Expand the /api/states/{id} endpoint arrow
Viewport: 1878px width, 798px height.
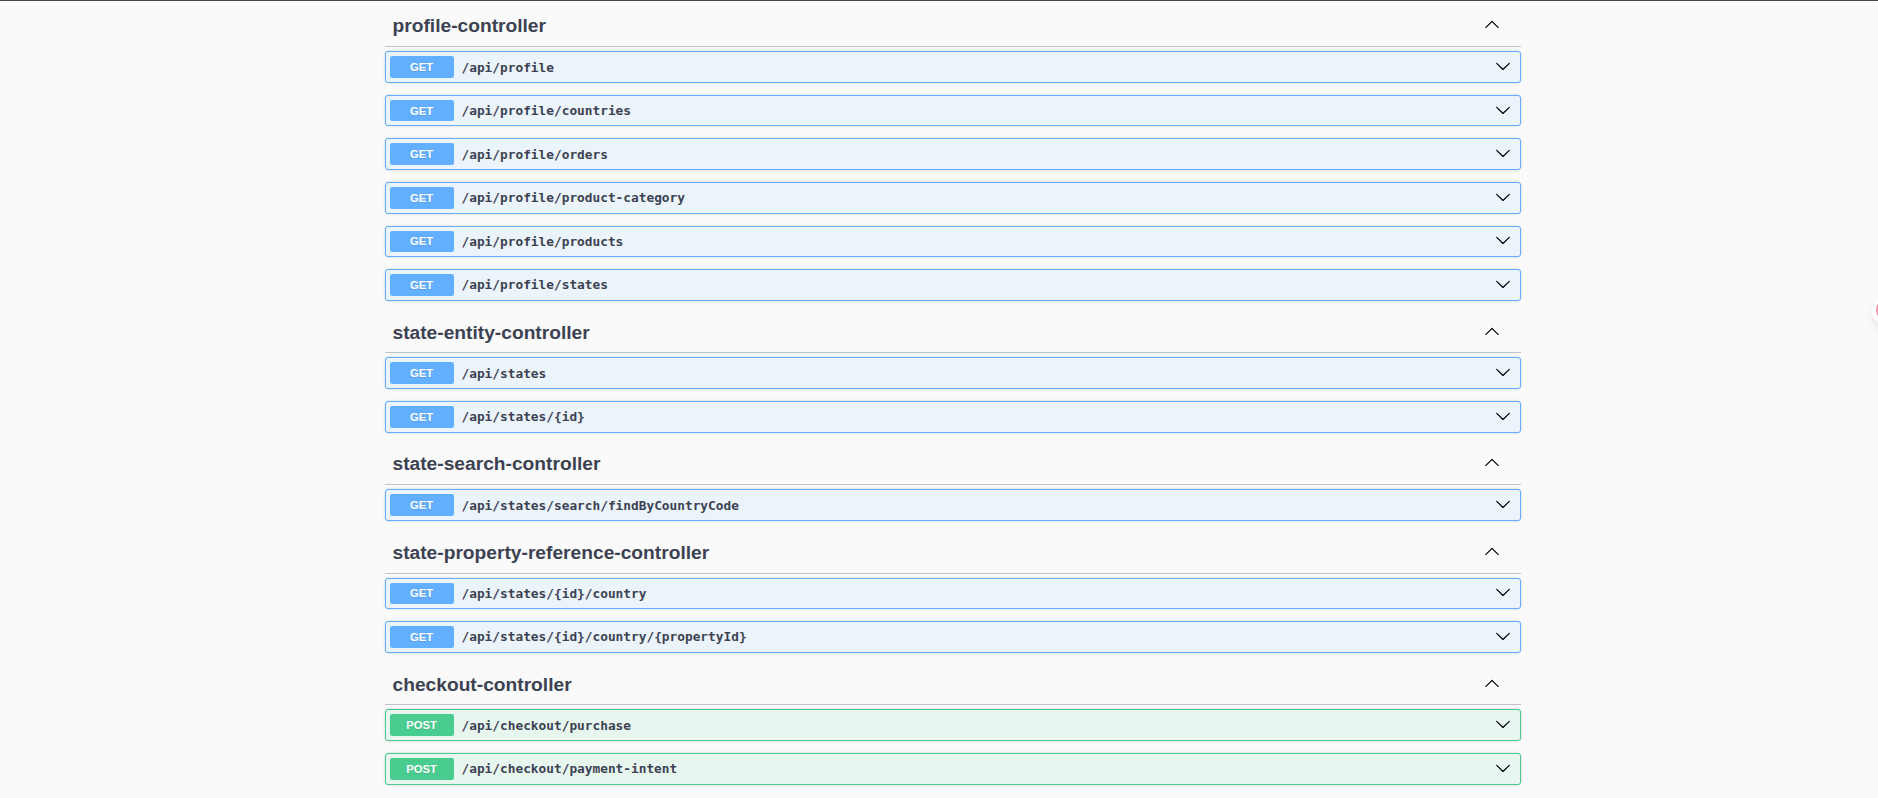coord(1502,417)
